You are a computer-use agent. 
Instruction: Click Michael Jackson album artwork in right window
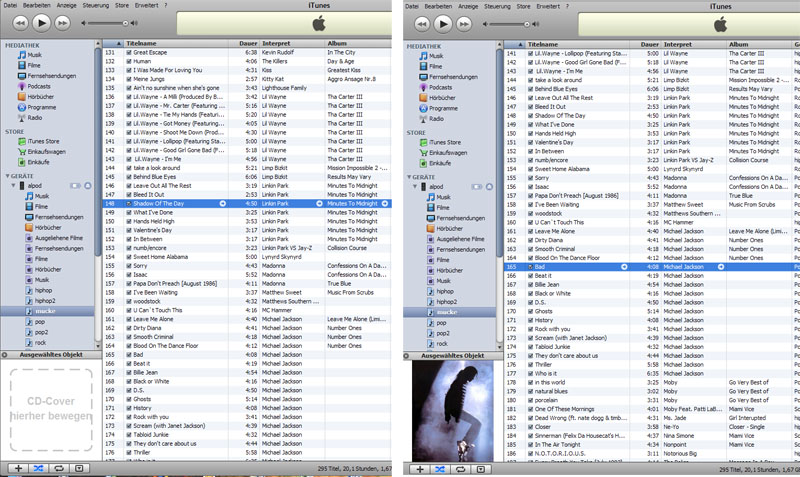pyautogui.click(x=453, y=411)
